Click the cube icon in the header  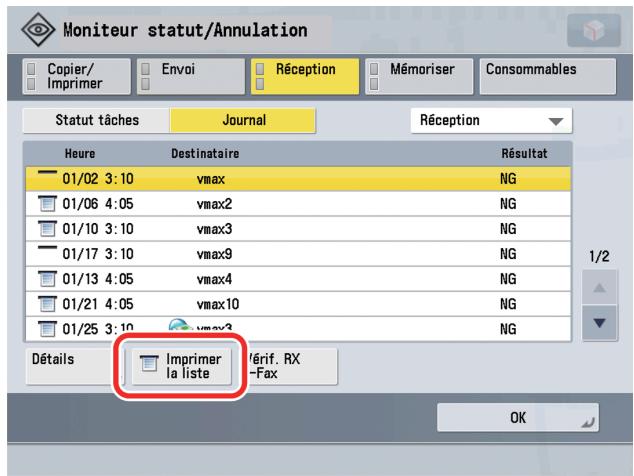594,30
